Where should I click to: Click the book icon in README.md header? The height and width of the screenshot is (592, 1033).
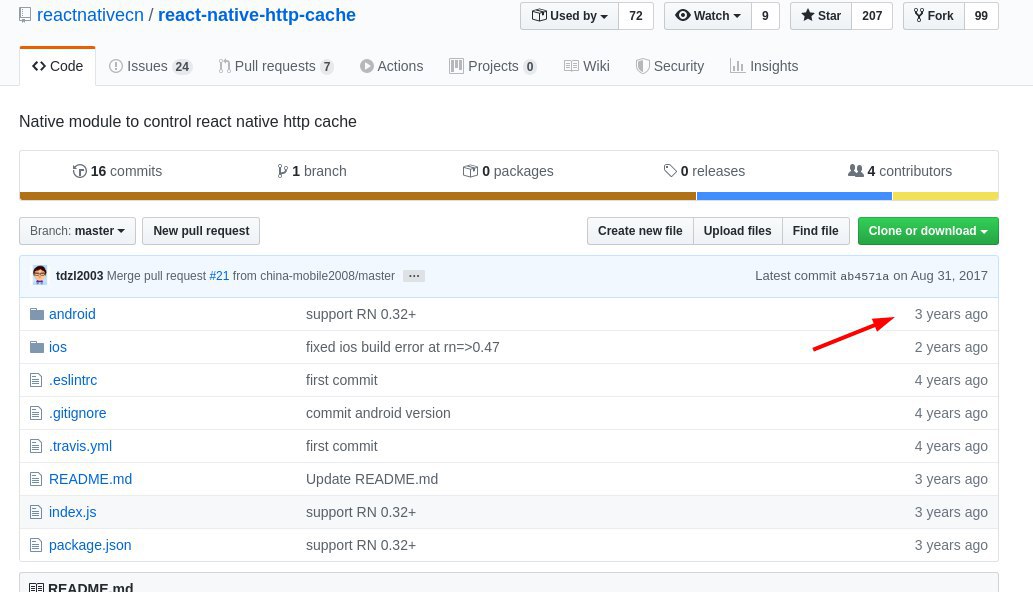click(36, 587)
